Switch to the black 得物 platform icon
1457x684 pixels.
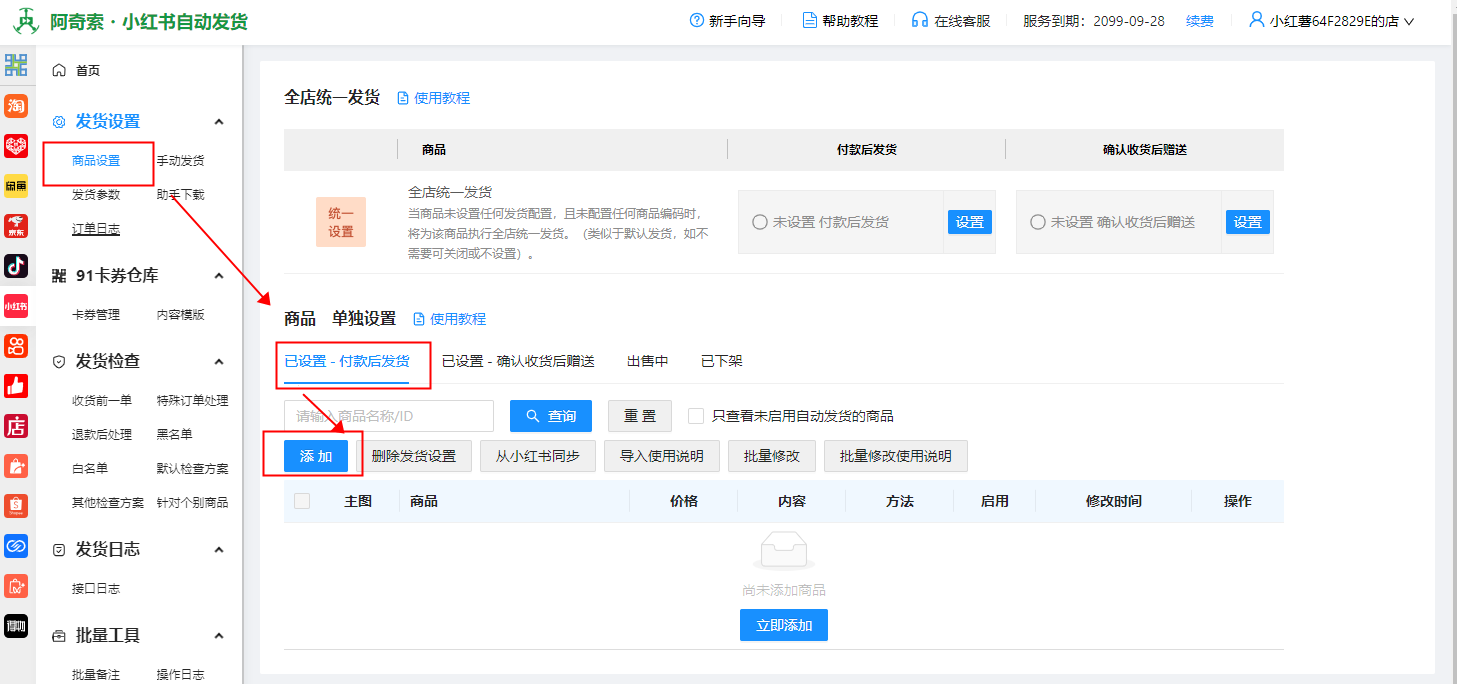point(16,626)
